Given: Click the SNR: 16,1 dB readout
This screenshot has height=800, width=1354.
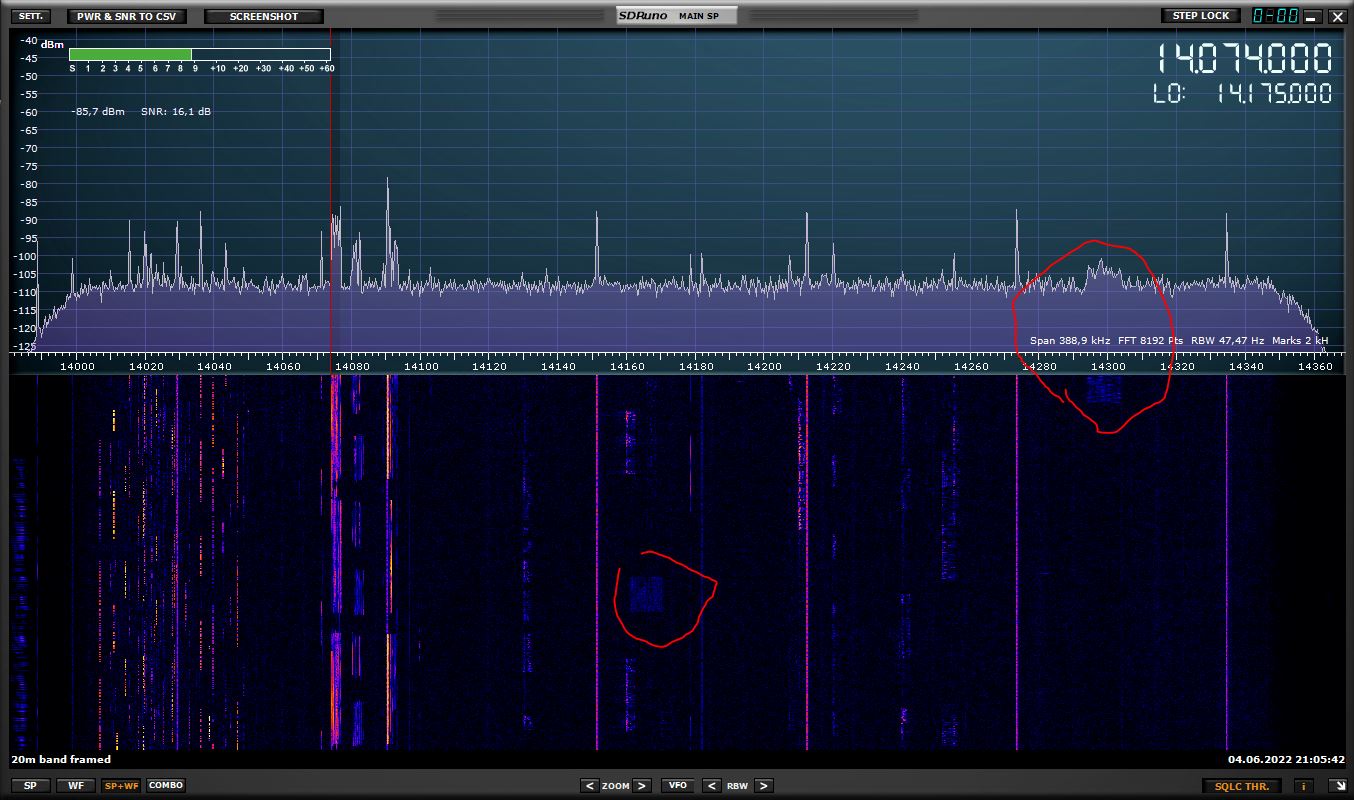Looking at the screenshot, I should coord(176,112).
